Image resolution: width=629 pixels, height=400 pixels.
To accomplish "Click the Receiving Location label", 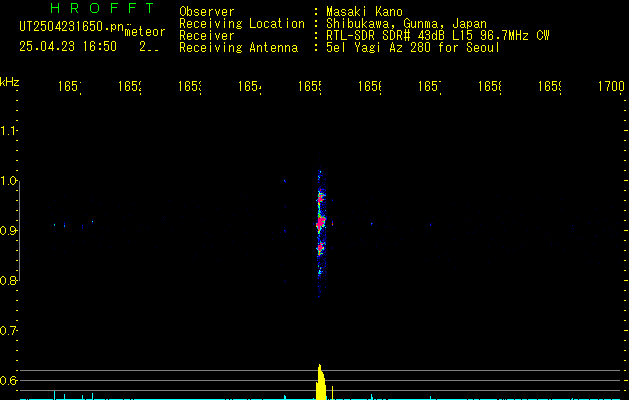I will pos(242,24).
